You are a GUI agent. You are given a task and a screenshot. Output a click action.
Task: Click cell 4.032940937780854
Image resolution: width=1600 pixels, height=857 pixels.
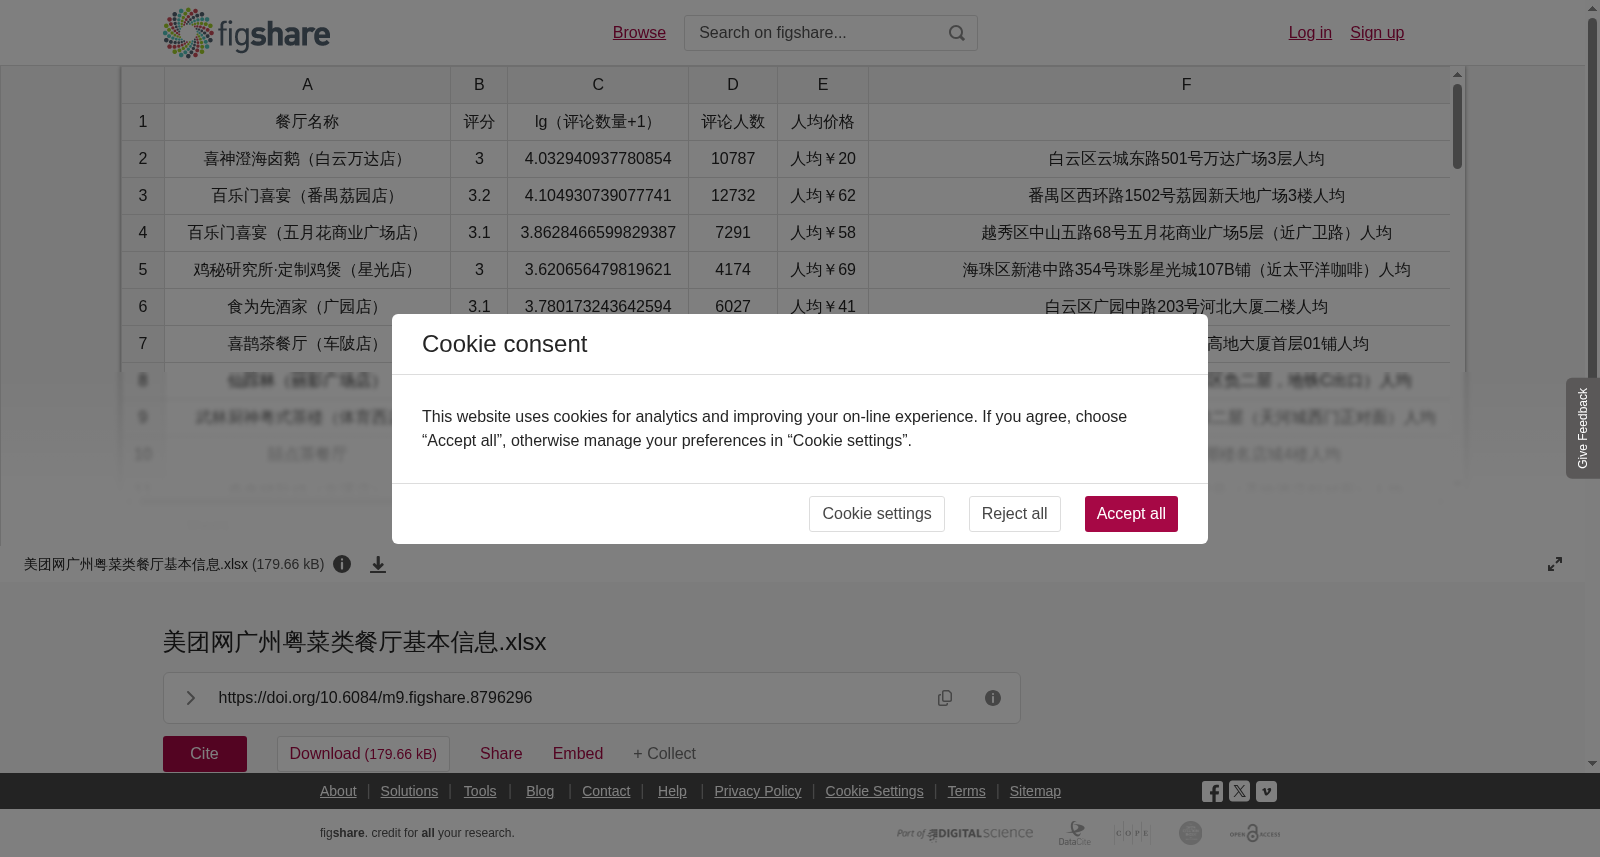tap(598, 159)
